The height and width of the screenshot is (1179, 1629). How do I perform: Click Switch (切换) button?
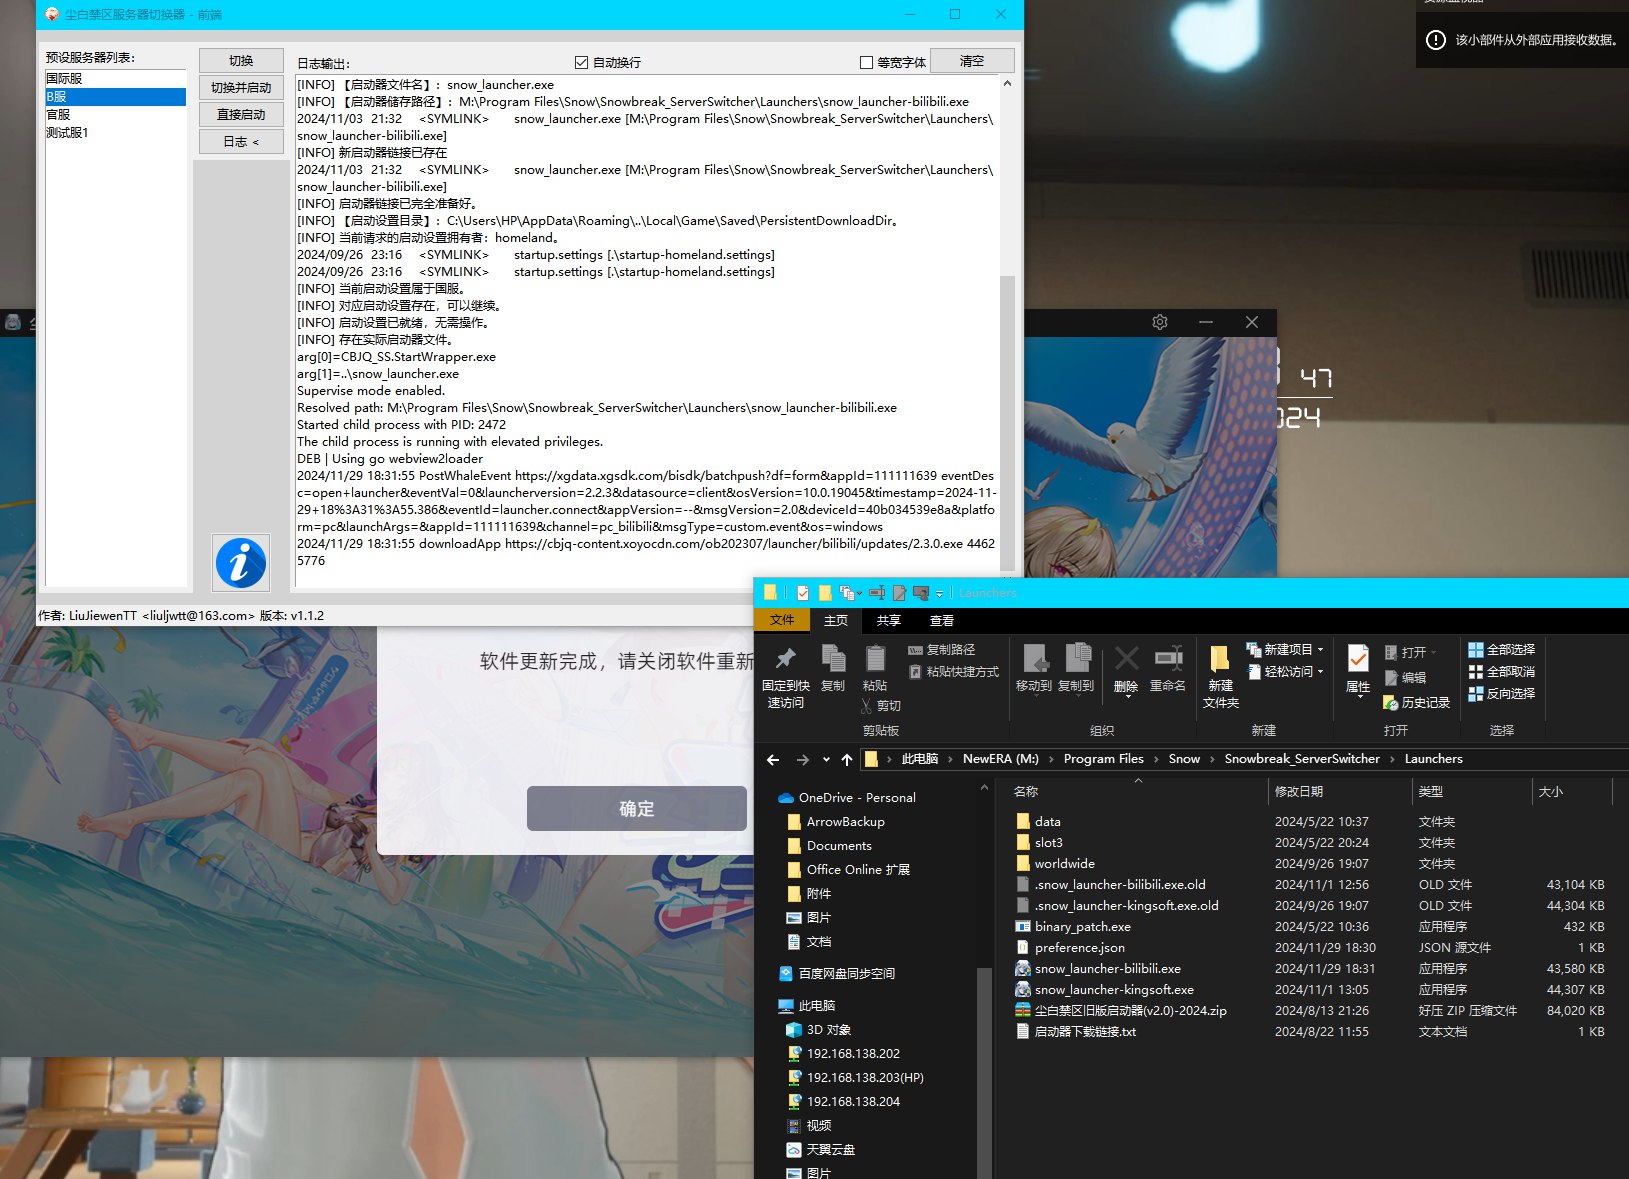point(241,60)
